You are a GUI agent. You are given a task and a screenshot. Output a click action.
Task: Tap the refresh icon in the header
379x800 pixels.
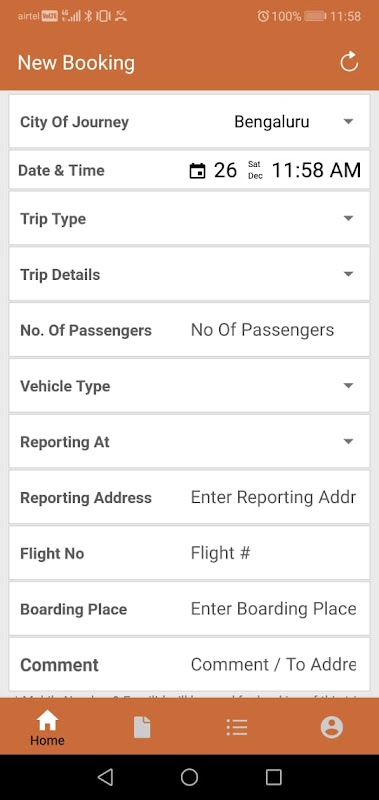[x=349, y=63]
